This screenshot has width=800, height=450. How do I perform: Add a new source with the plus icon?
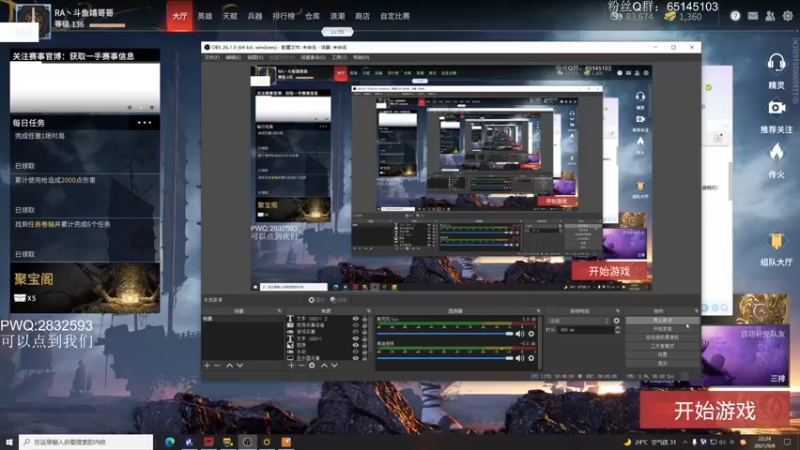click(291, 365)
